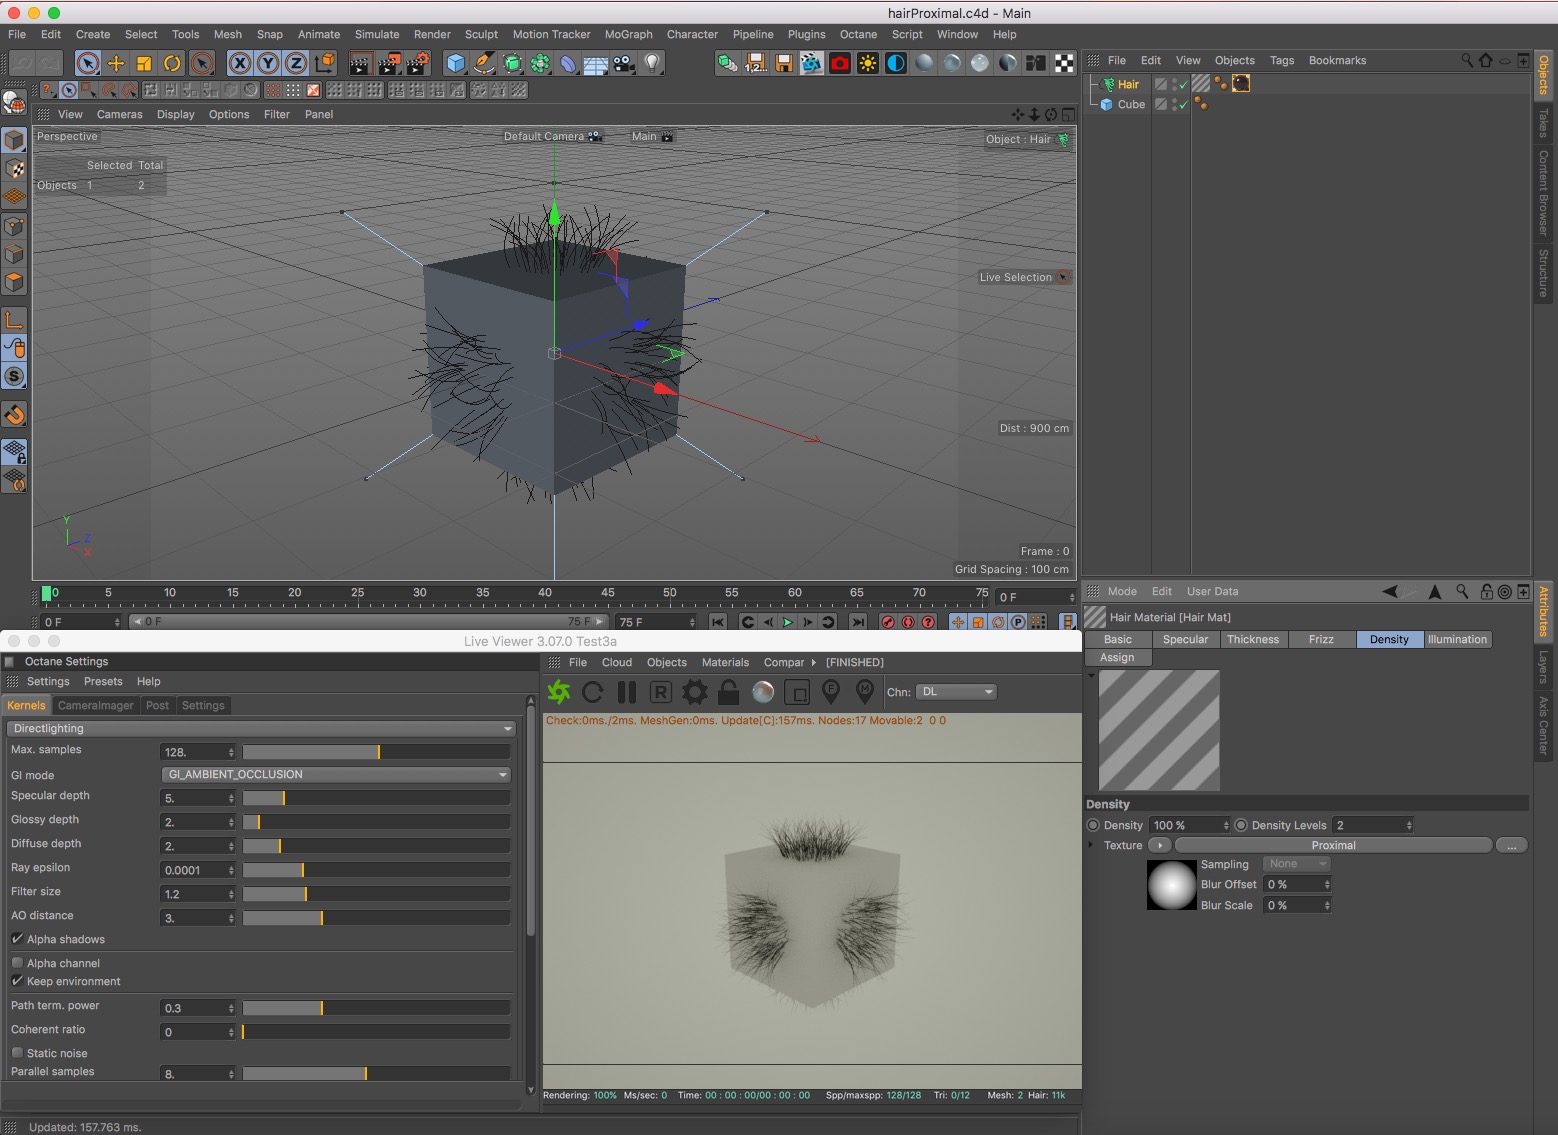
Task: Toggle X-axis lock button
Action: point(240,63)
